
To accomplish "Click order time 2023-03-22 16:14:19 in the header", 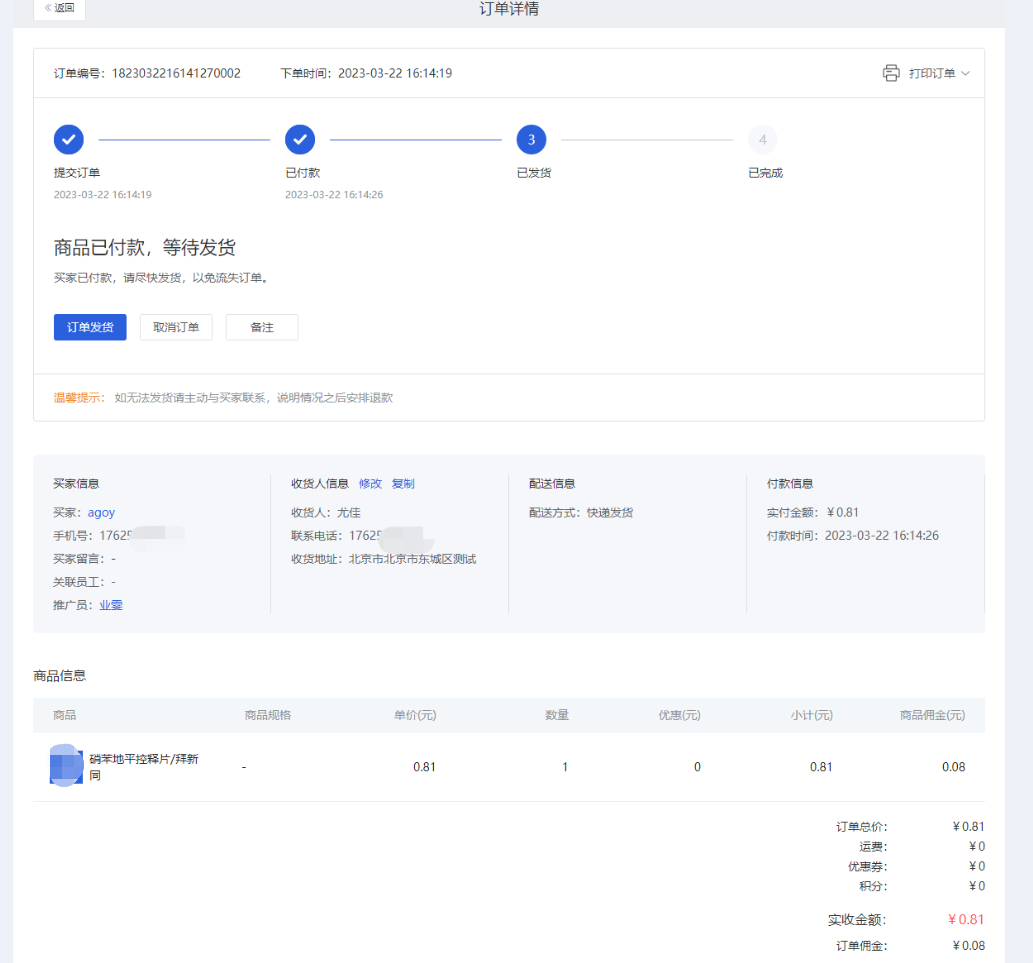I will [395, 73].
